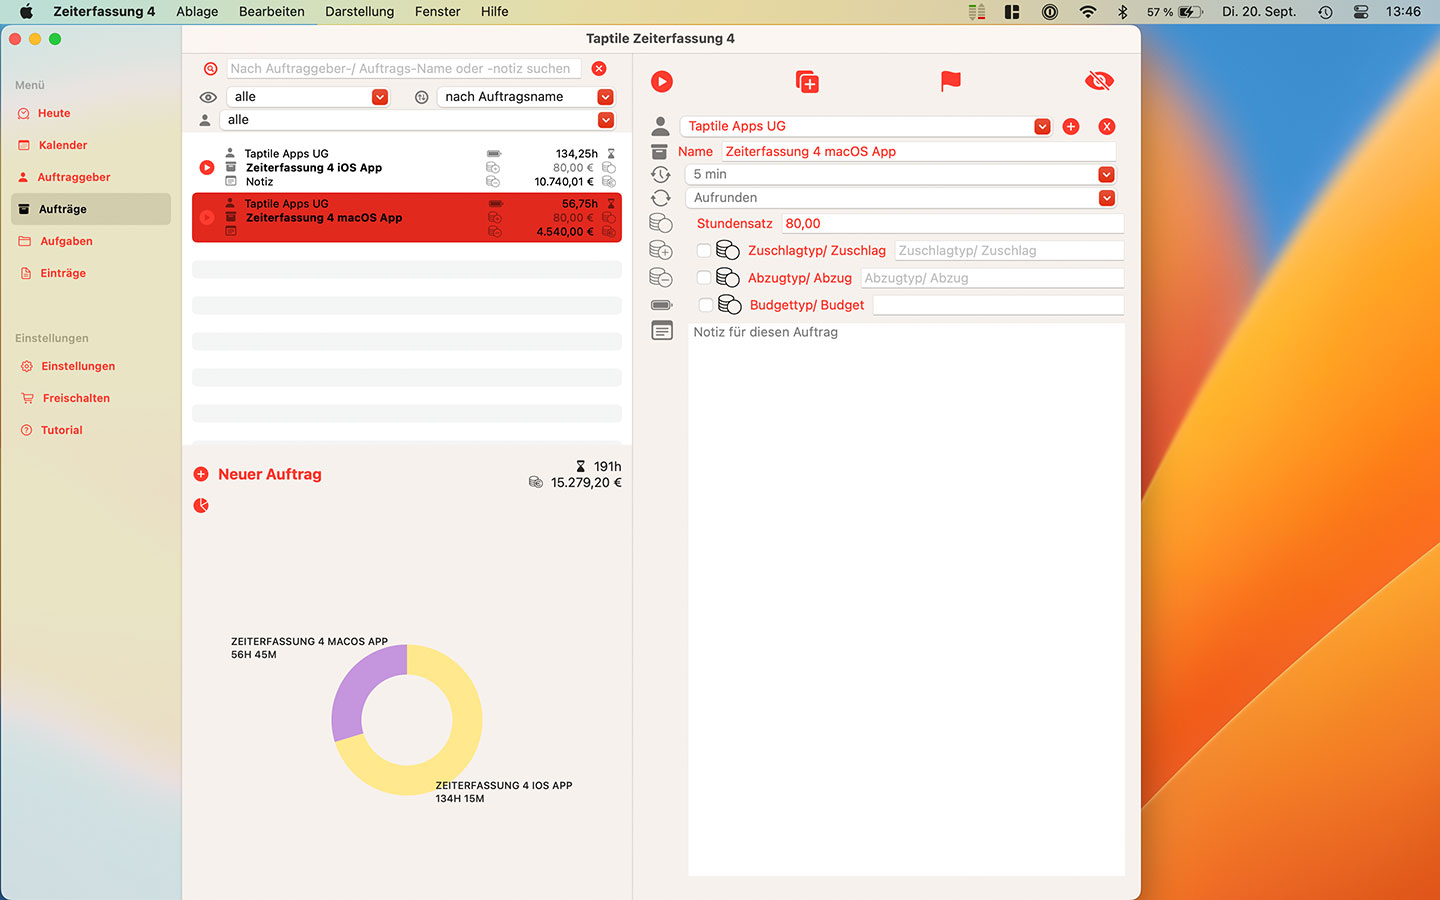Open the client filter 'alle' dropdown
This screenshot has width=1440, height=900.
click(x=417, y=120)
